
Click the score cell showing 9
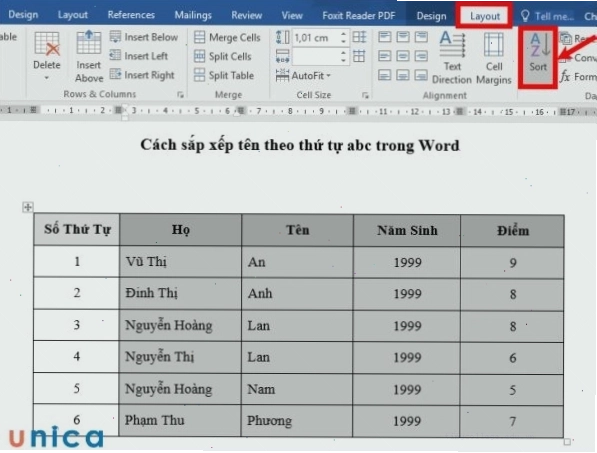click(x=512, y=263)
